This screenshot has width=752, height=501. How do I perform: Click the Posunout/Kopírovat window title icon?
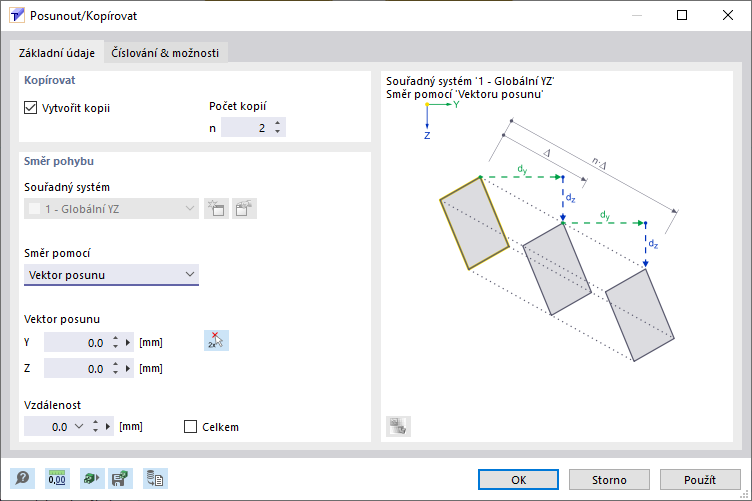coord(17,15)
